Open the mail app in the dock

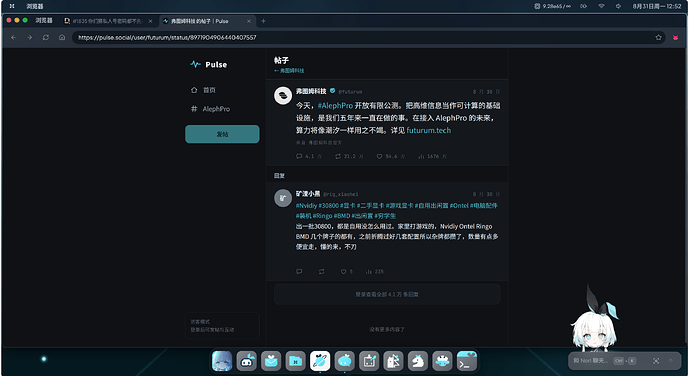[x=271, y=361]
